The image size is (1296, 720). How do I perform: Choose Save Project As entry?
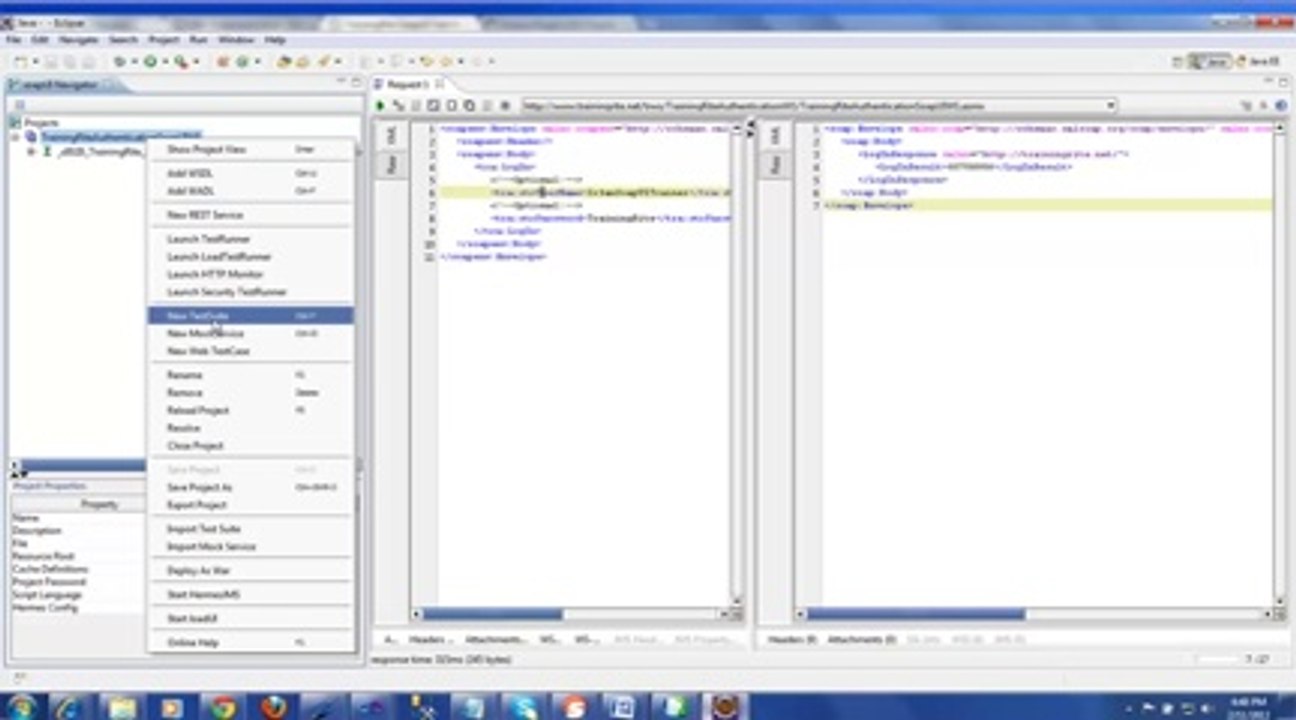point(250,487)
